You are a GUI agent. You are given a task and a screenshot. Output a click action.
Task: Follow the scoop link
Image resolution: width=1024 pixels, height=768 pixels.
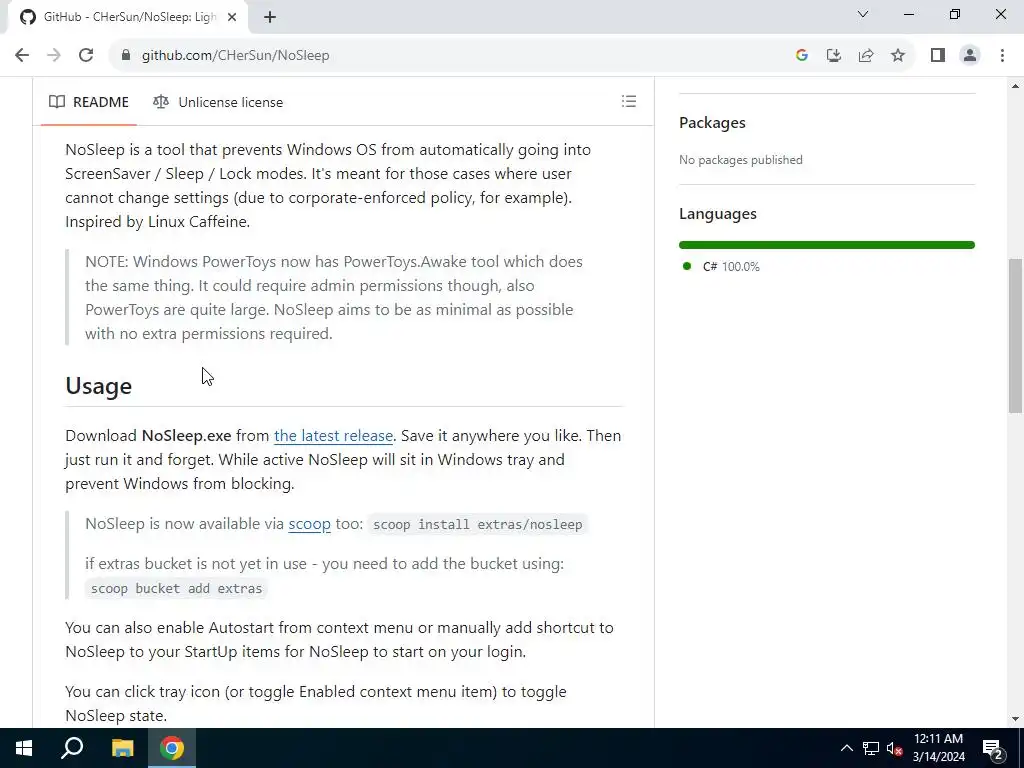click(x=310, y=524)
